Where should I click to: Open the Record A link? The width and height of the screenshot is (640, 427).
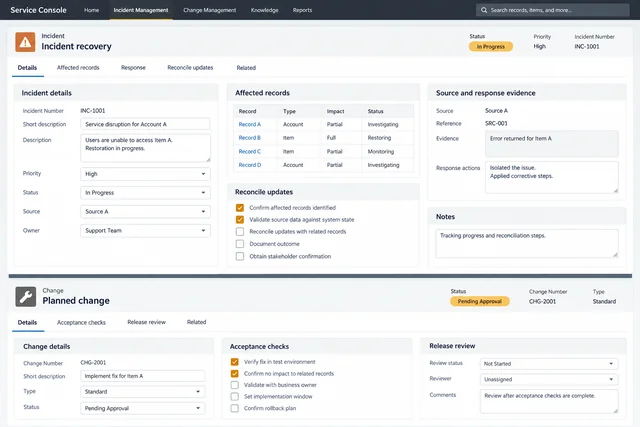(250, 125)
